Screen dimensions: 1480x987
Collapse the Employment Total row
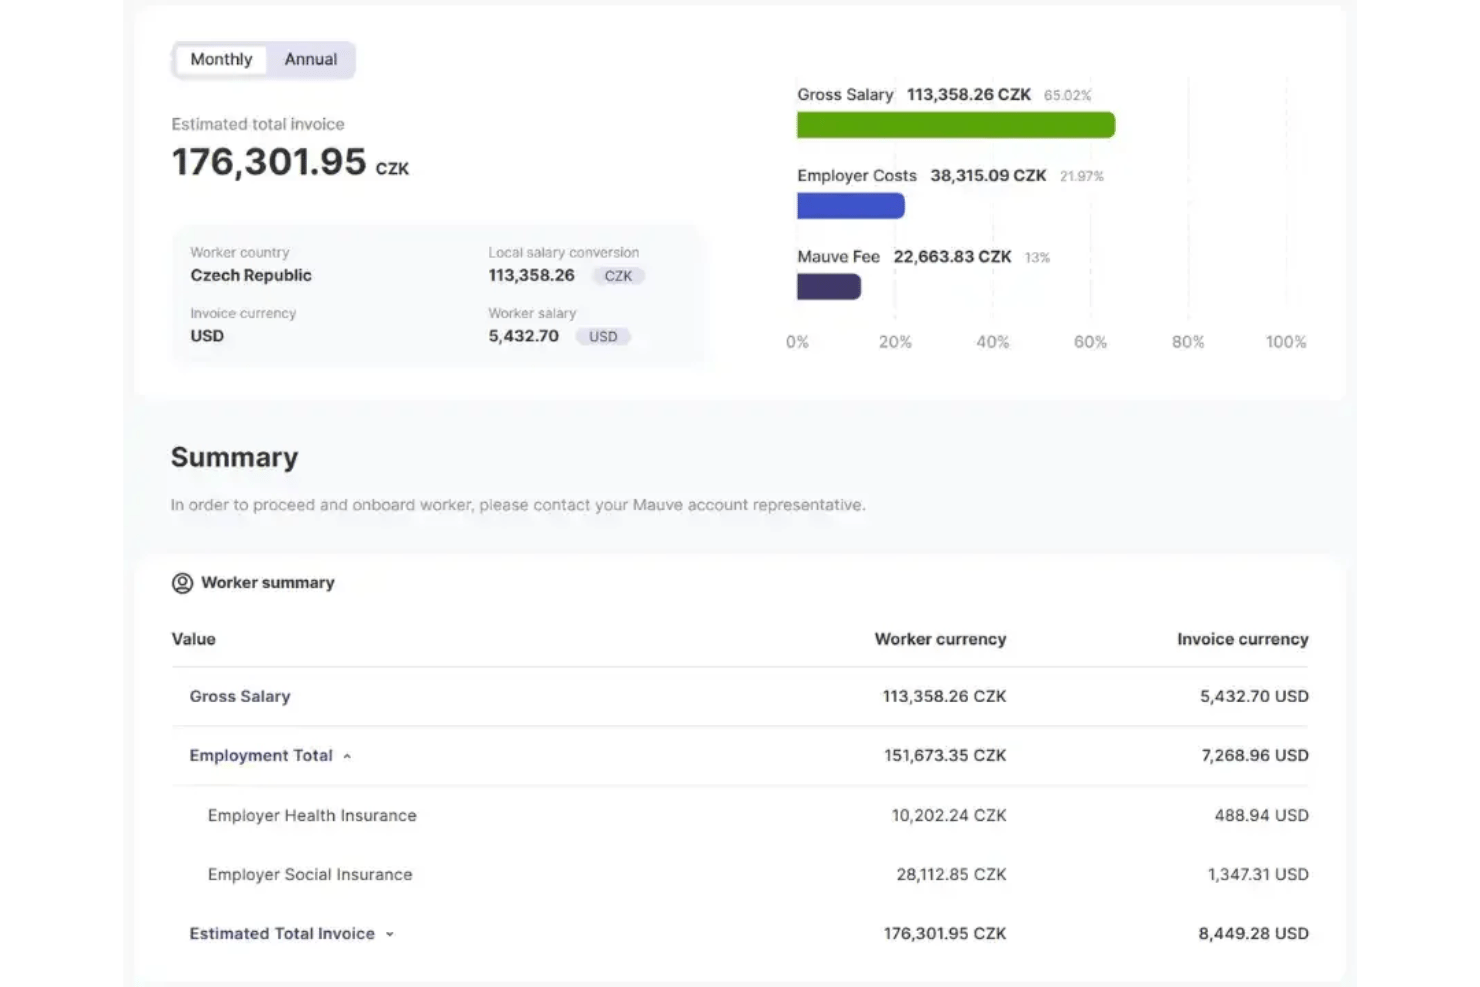[x=347, y=756]
